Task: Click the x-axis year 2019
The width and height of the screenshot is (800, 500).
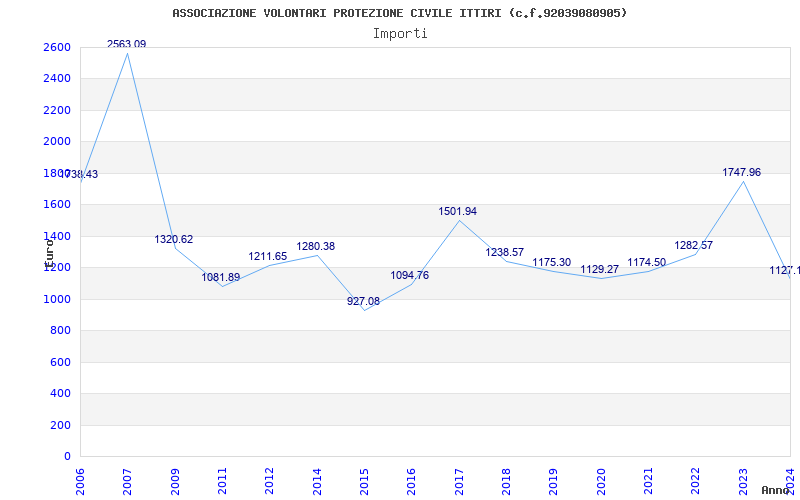Action: pos(554,482)
